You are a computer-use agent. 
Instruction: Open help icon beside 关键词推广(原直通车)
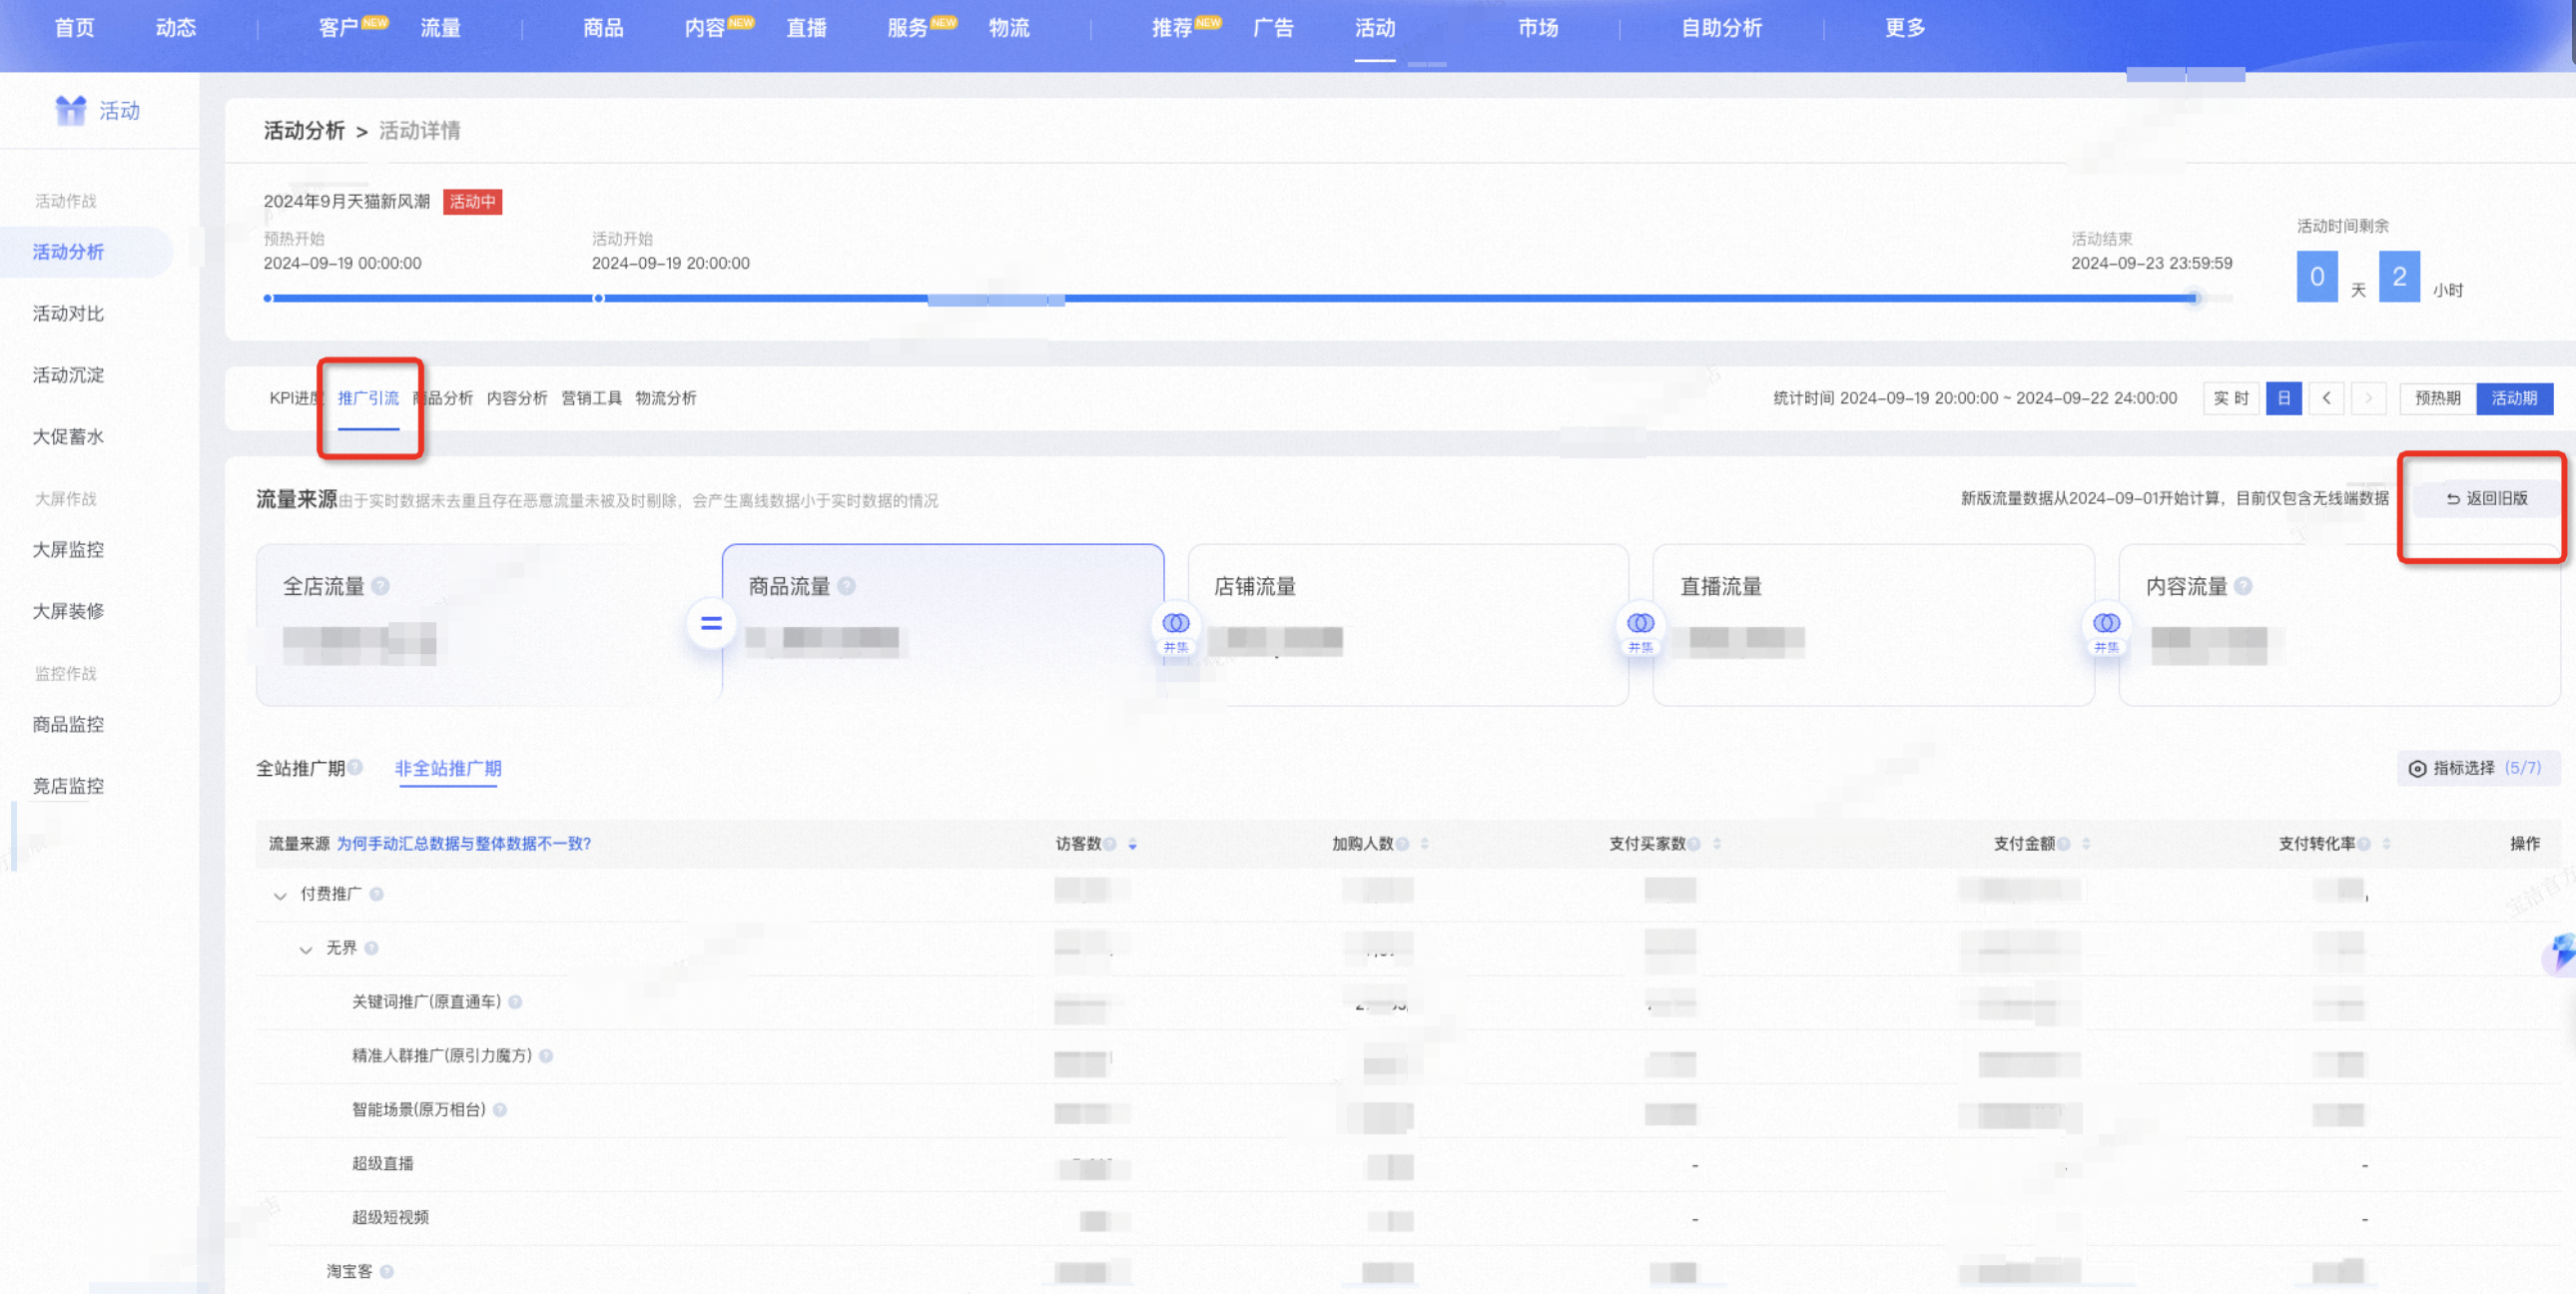pyautogui.click(x=515, y=1002)
